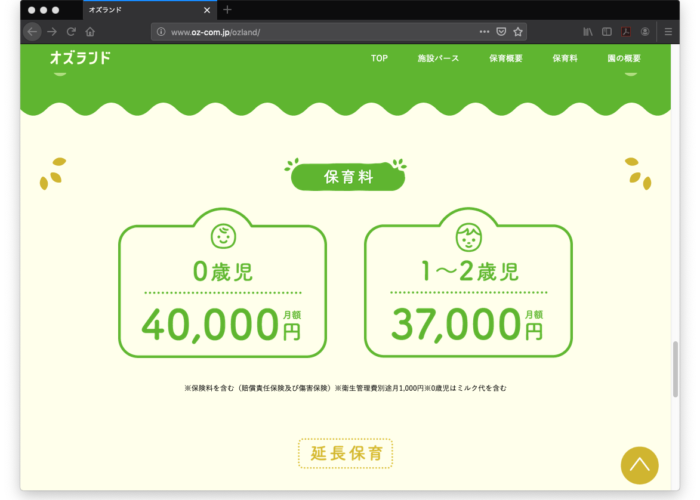Open a new tab with plus button
The image size is (700, 500).
pos(227,10)
